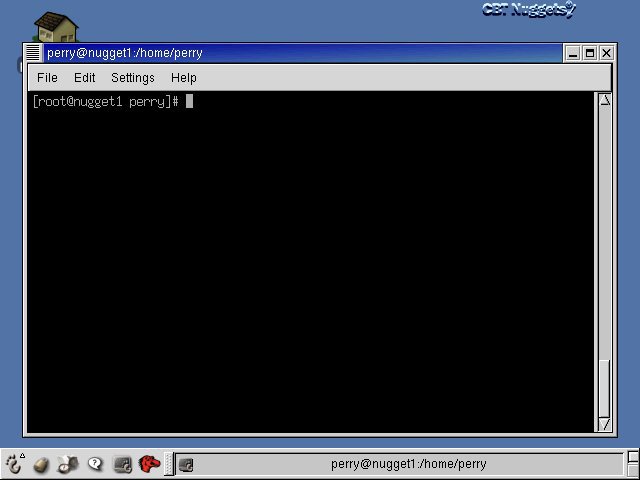Viewport: 640px width, 480px height.
Task: Launch the terminal emulator panel icon
Action: (x=122, y=464)
